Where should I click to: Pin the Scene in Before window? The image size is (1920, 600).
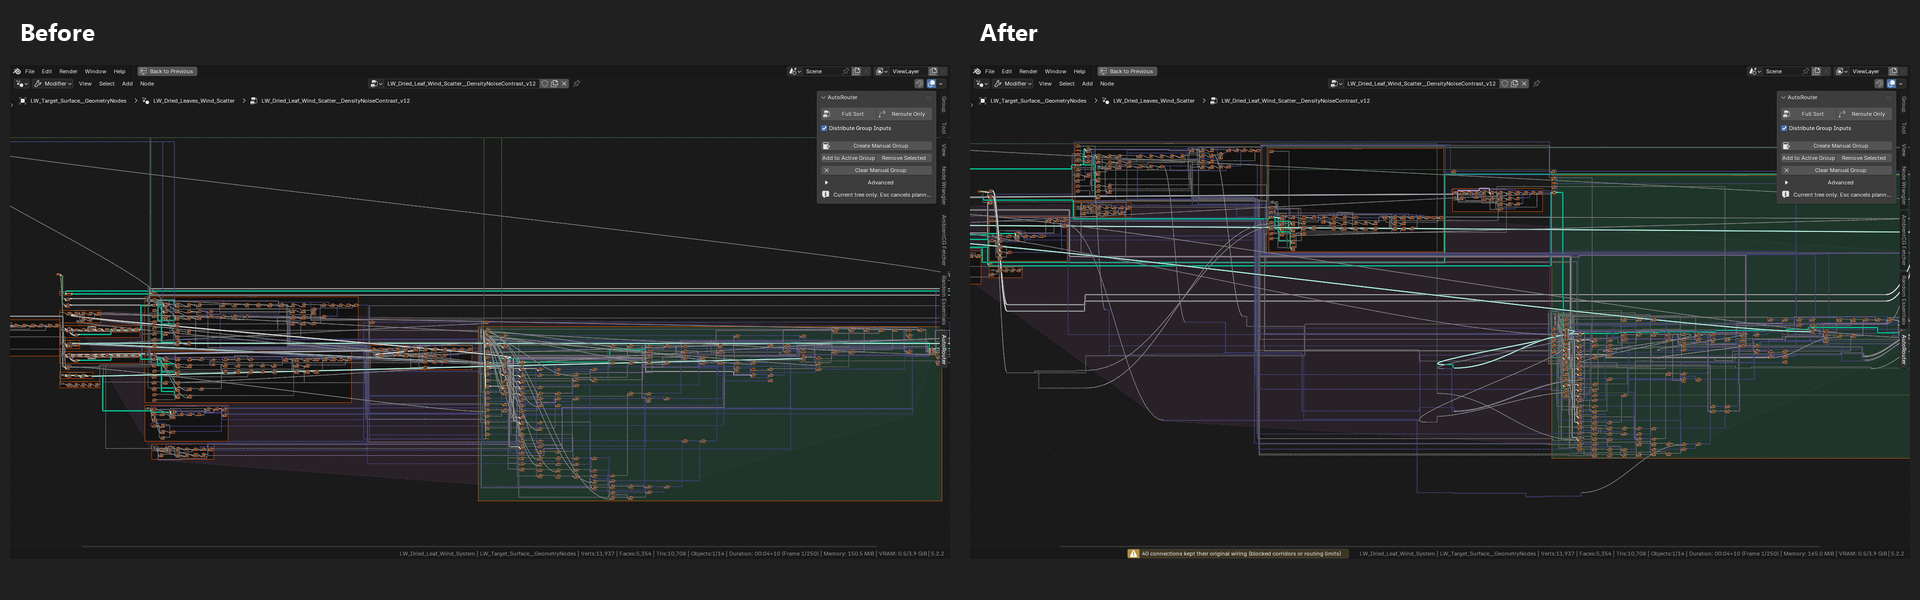coord(846,71)
